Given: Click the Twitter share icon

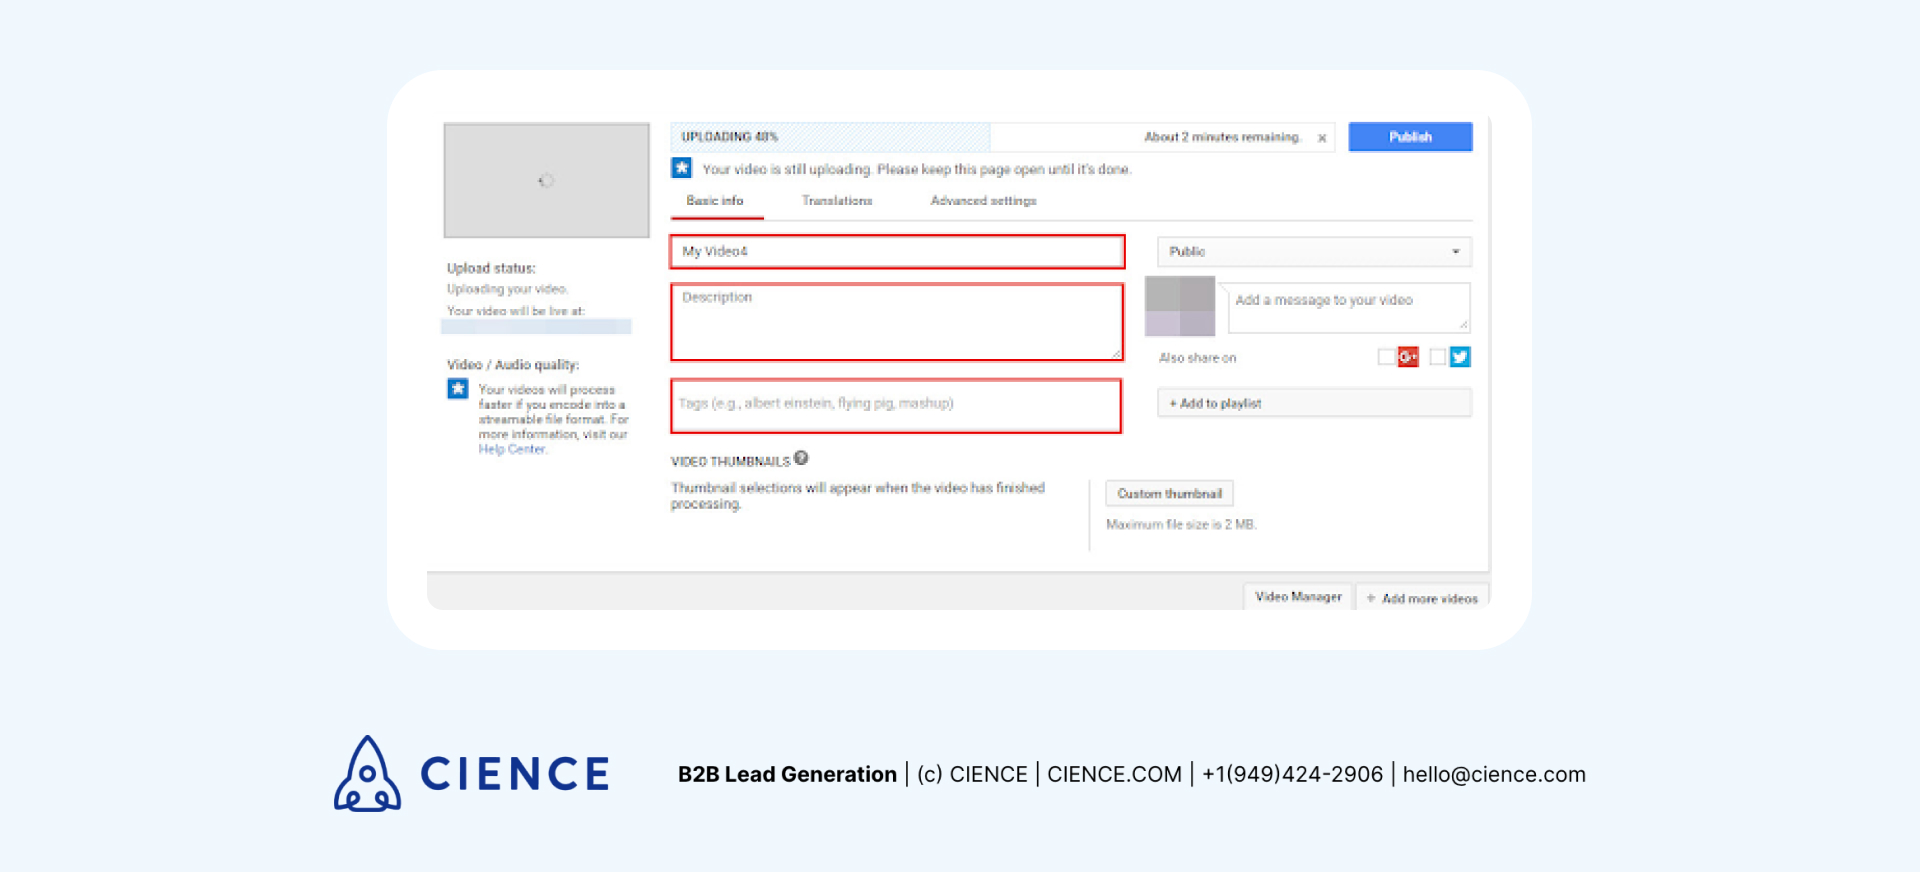Looking at the screenshot, I should click(1460, 357).
